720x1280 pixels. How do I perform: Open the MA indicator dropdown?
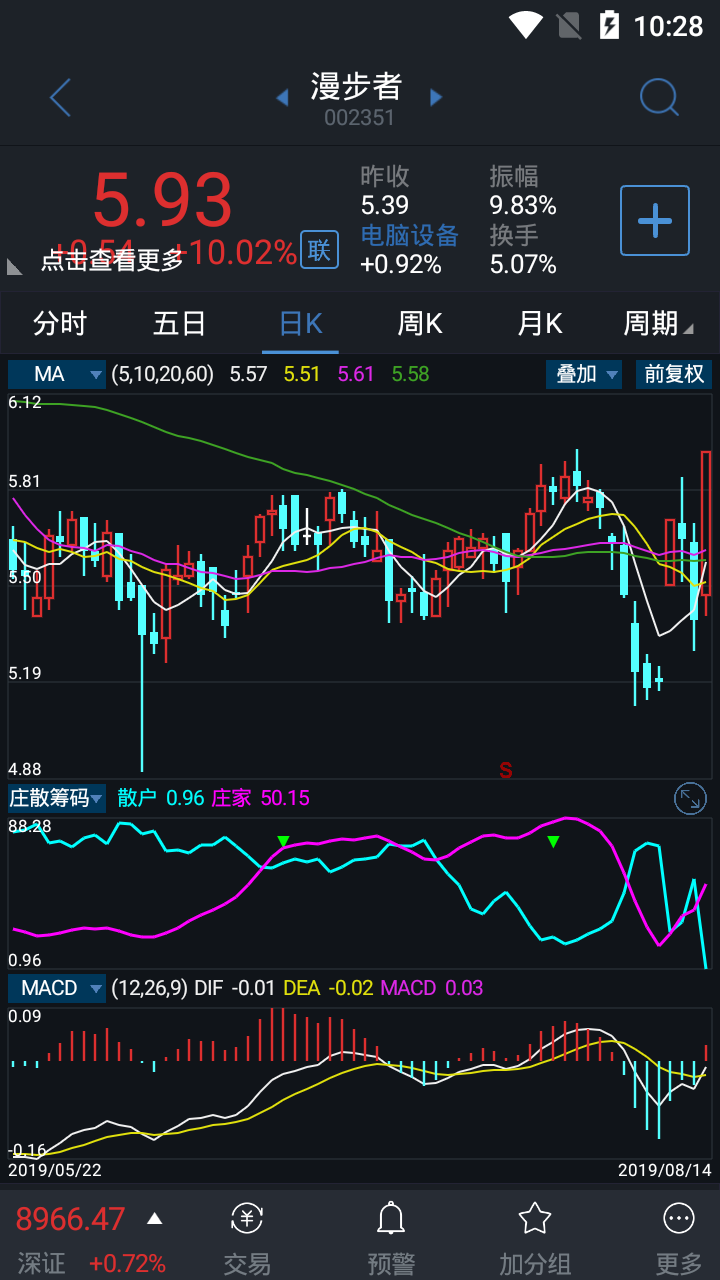pos(57,374)
